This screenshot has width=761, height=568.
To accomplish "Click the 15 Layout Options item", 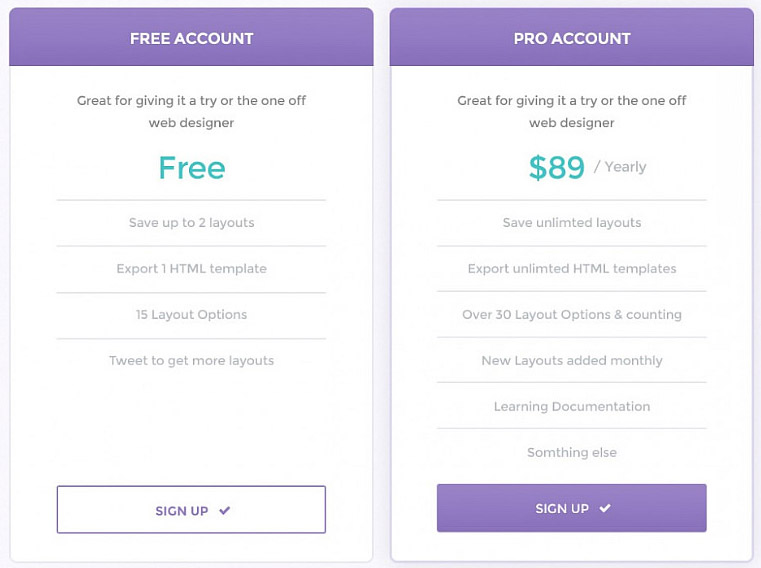I will click(x=191, y=315).
